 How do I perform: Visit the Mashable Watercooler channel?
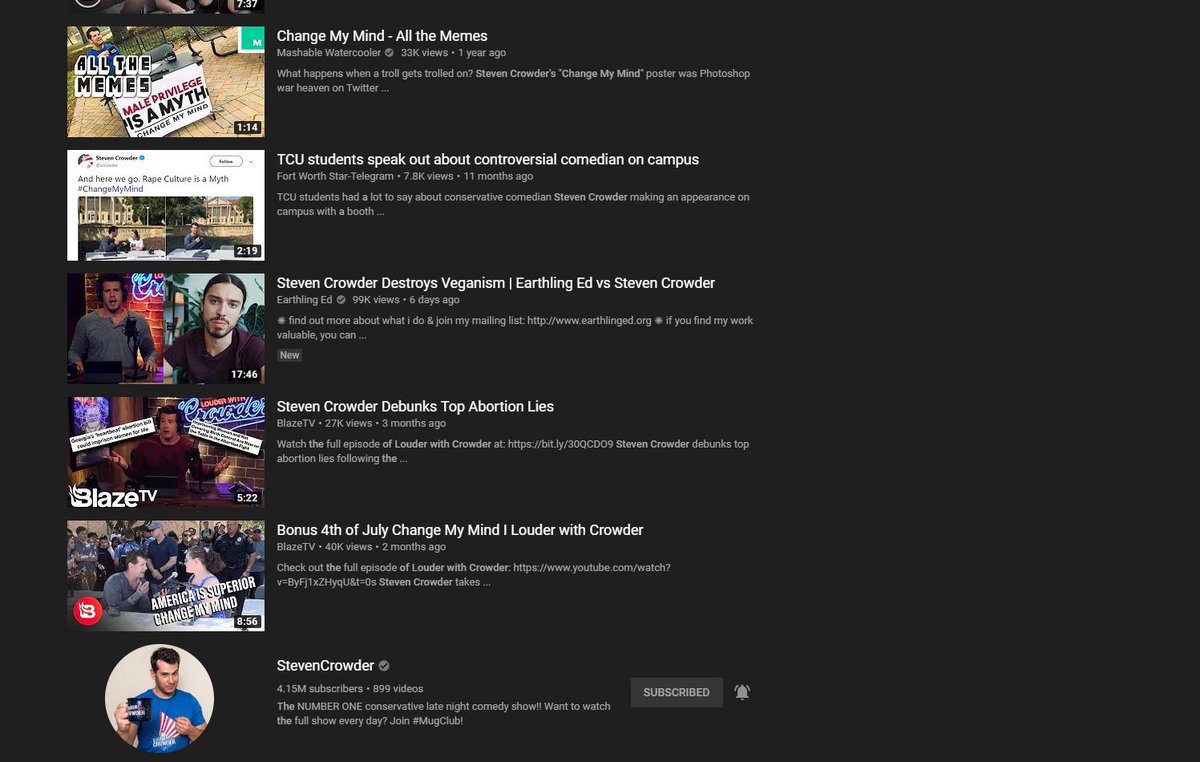(x=329, y=53)
